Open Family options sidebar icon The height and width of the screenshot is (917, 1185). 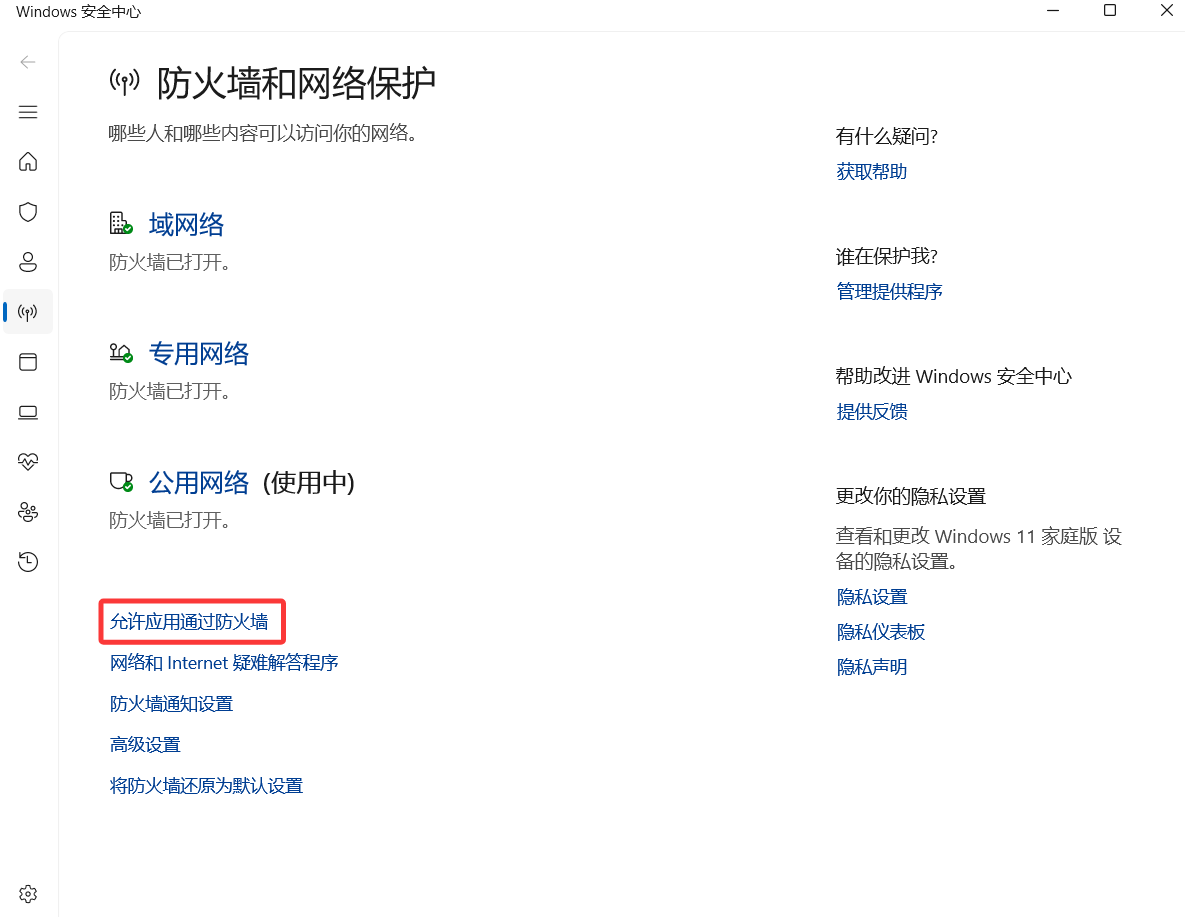coord(28,512)
